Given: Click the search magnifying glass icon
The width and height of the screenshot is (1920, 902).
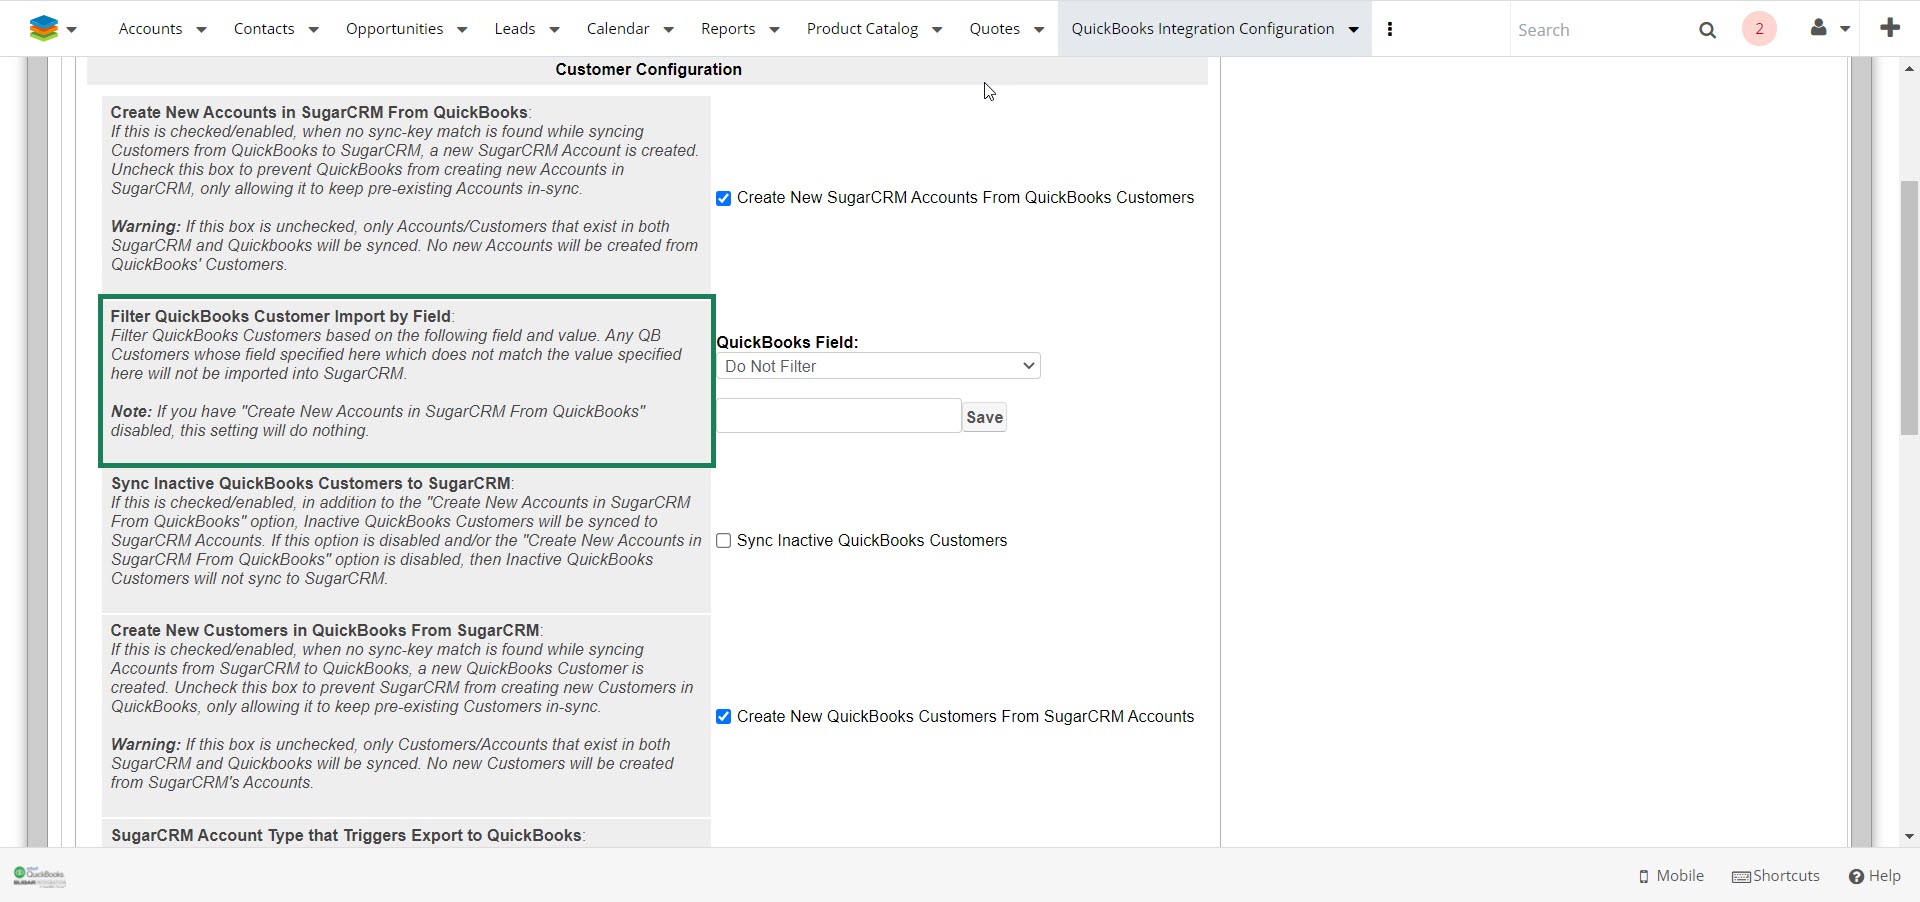Looking at the screenshot, I should pyautogui.click(x=1707, y=30).
